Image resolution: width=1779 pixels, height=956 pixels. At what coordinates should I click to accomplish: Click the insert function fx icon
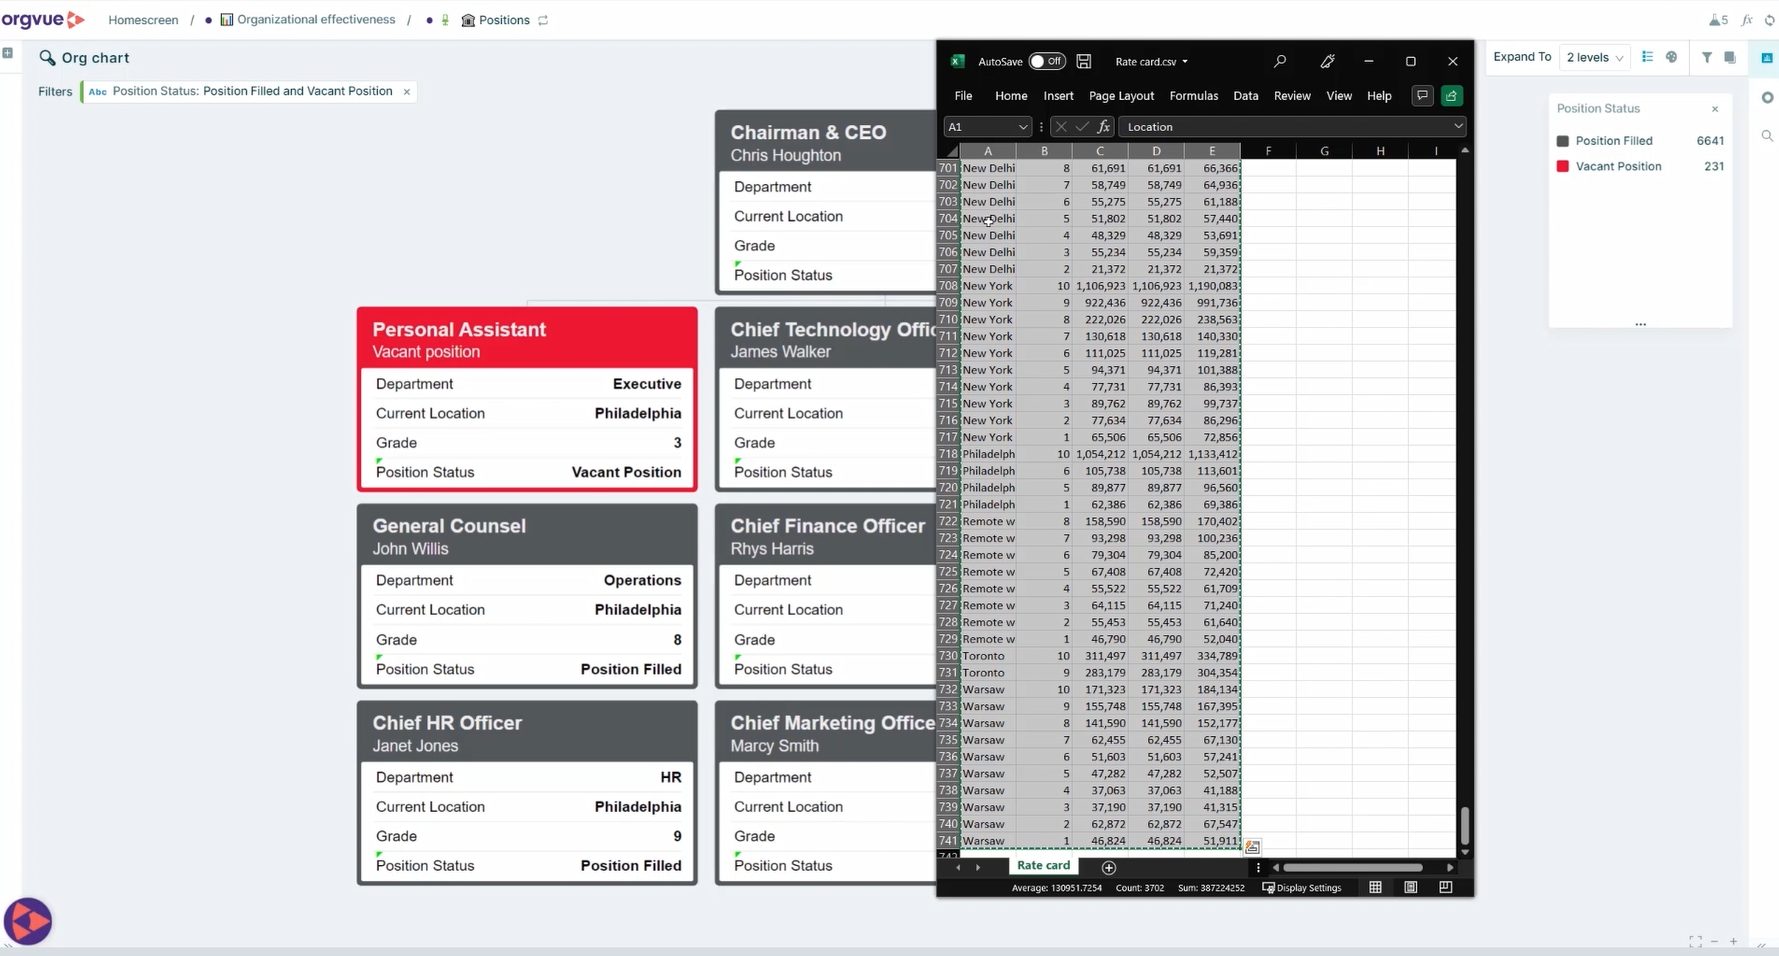click(1103, 127)
